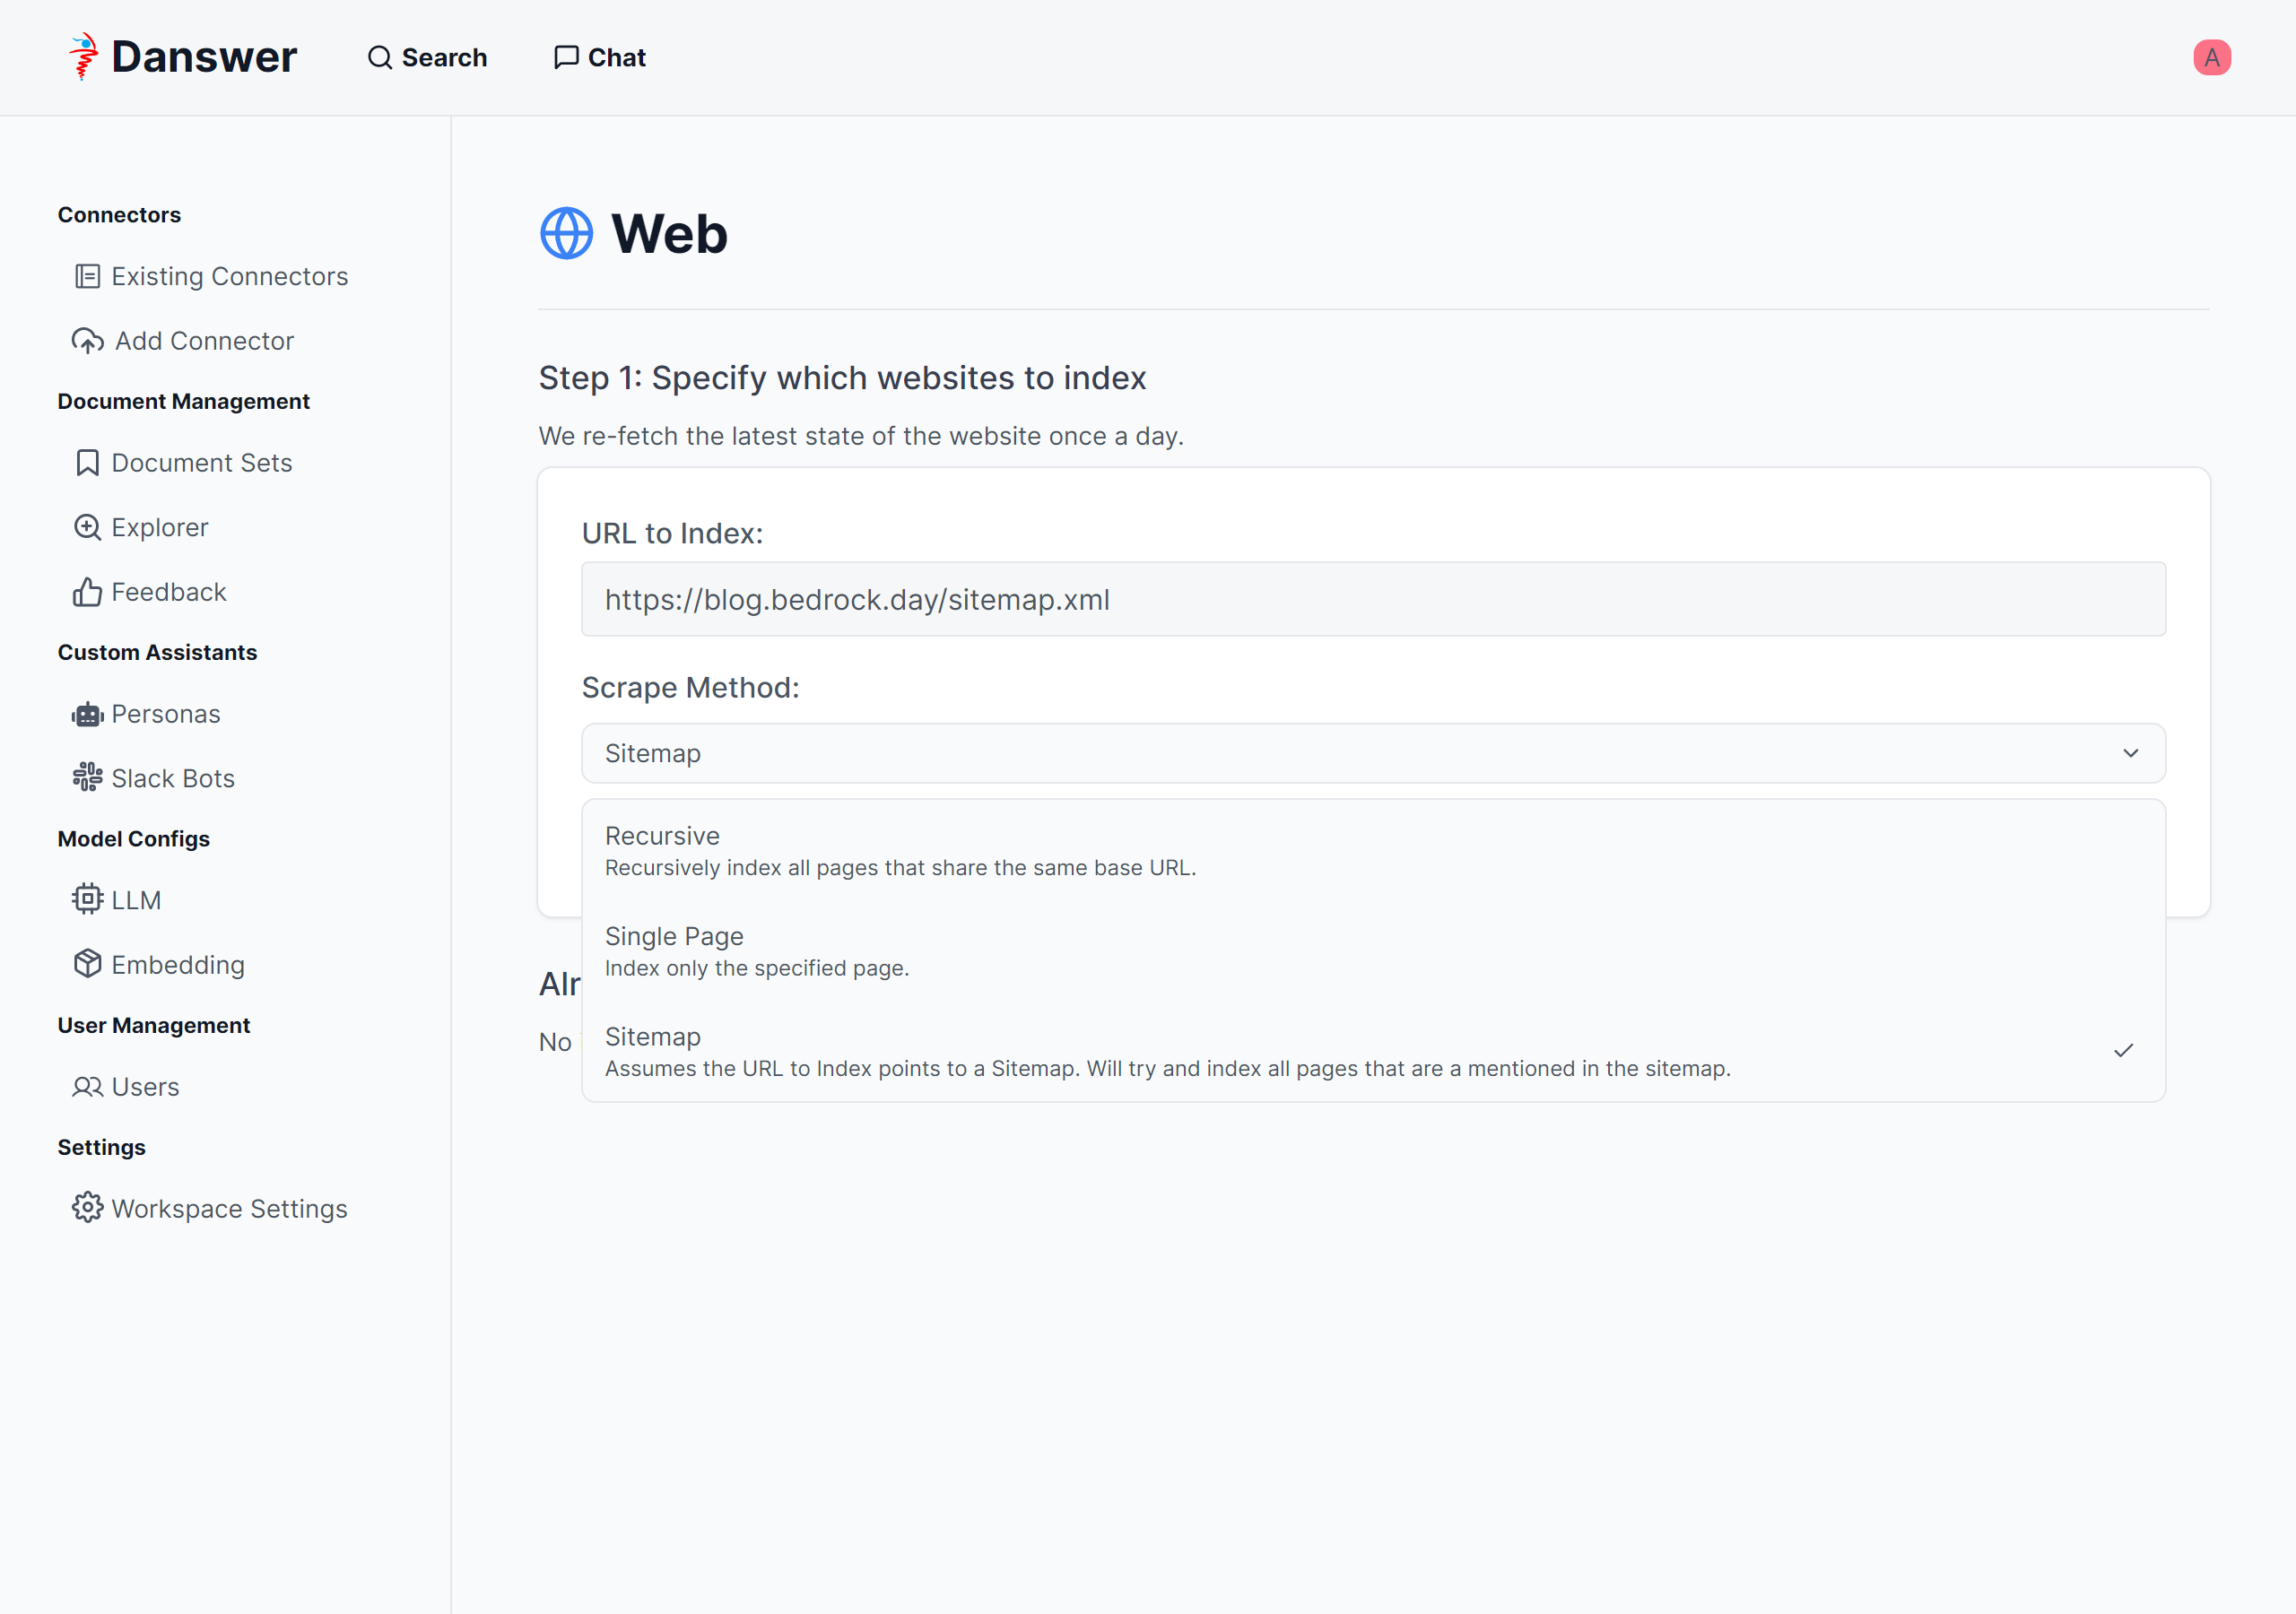
Task: Click the LLM chip icon
Action: click(x=87, y=899)
